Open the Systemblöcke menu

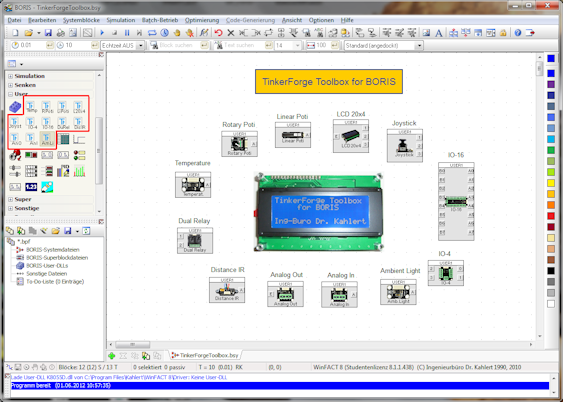click(x=81, y=20)
